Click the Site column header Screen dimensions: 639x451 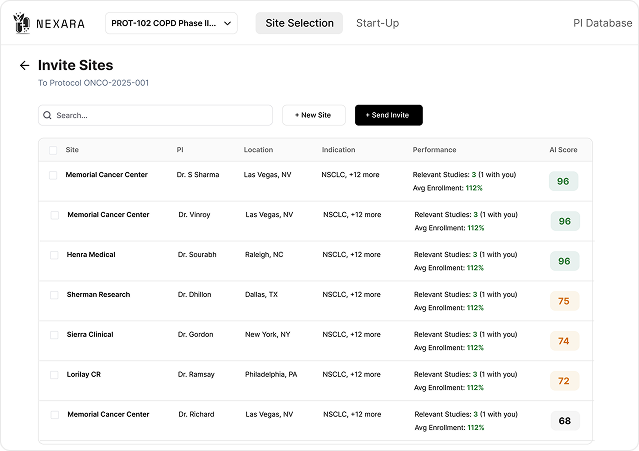[72, 150]
